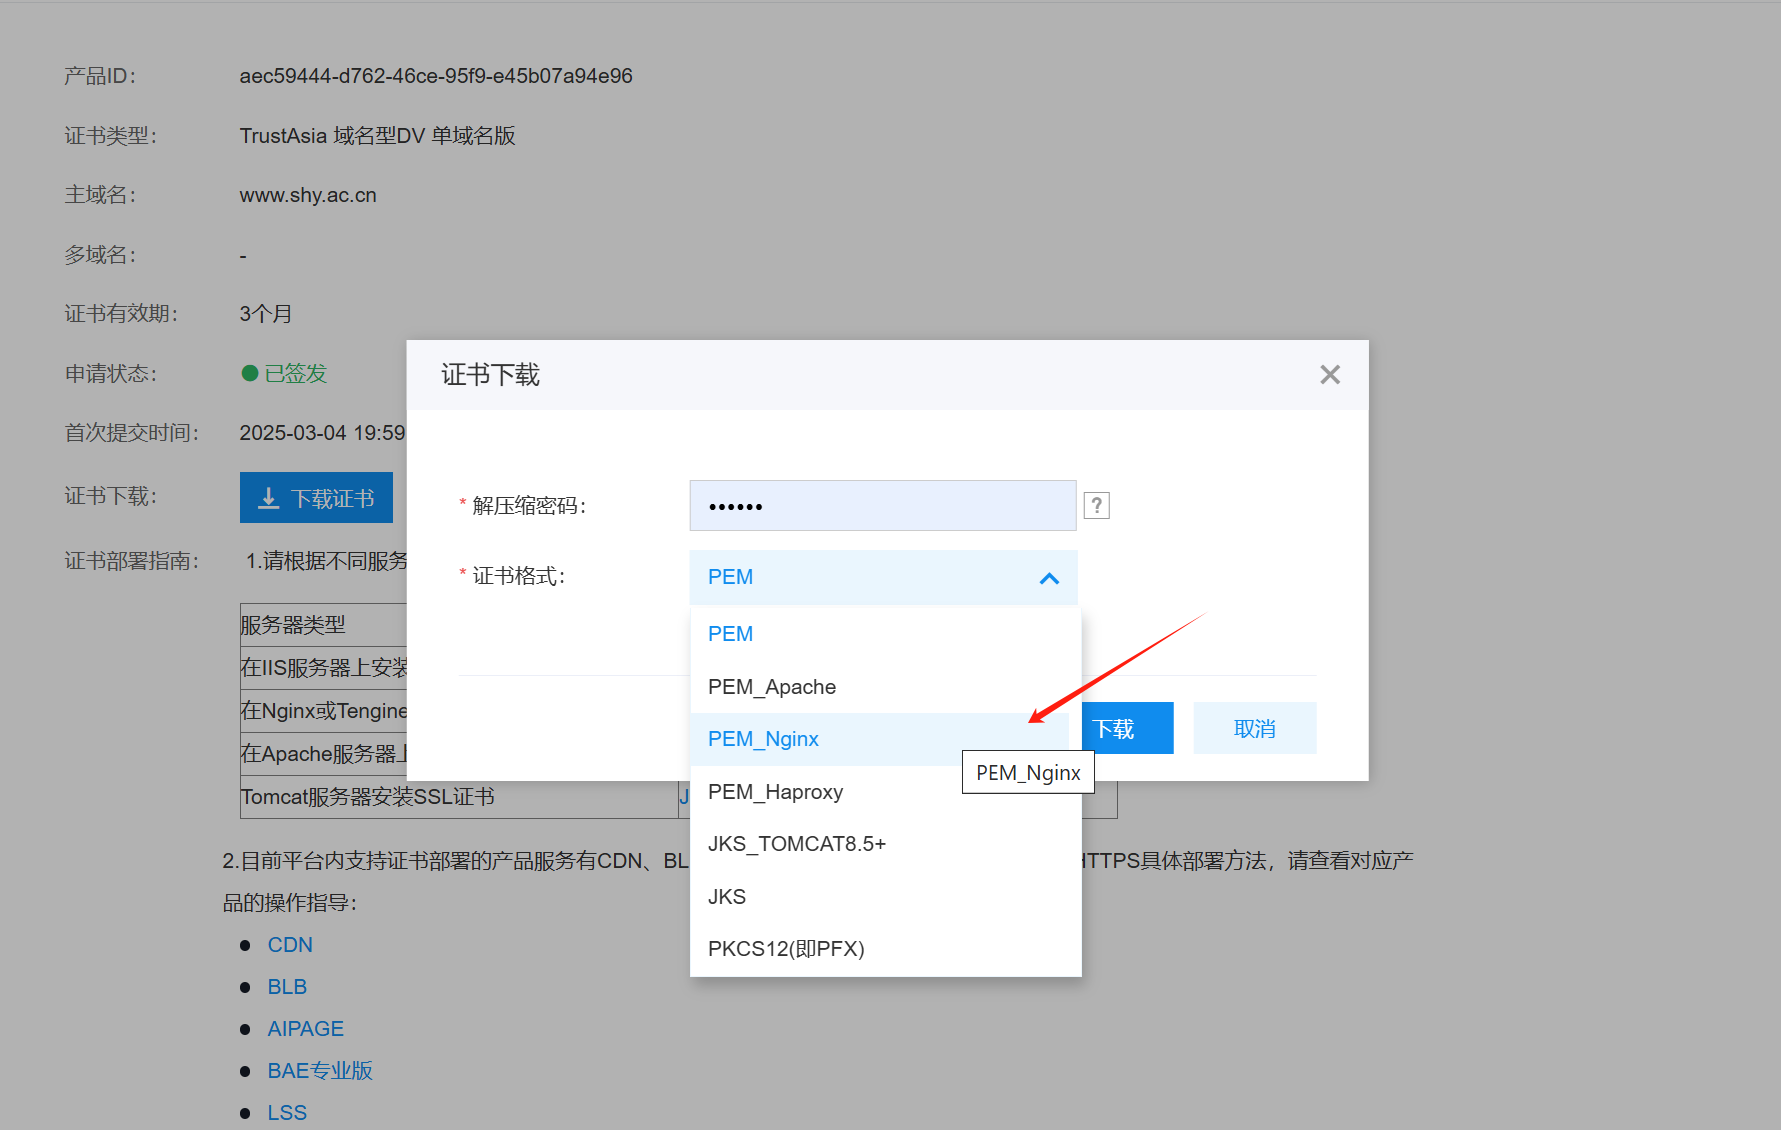The height and width of the screenshot is (1130, 1781).
Task: Focus the 解压缩密码 password input field
Action: click(882, 506)
